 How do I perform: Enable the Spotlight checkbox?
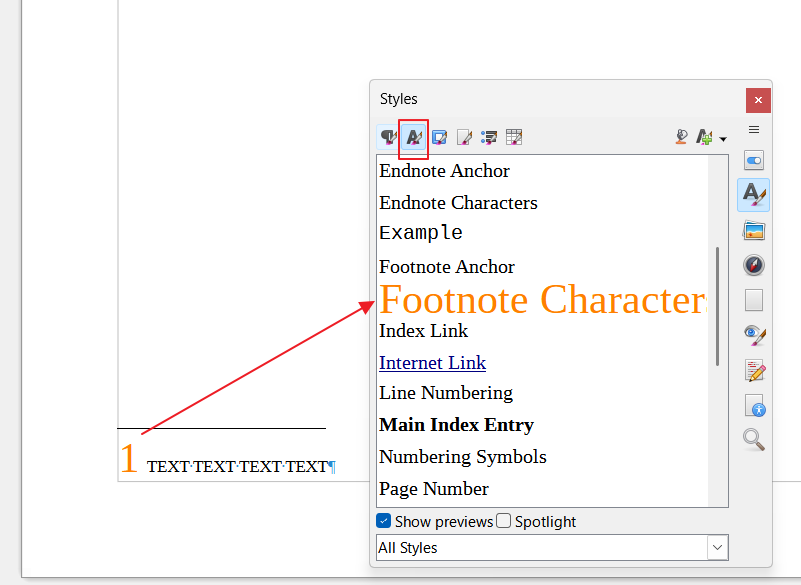pyautogui.click(x=504, y=521)
